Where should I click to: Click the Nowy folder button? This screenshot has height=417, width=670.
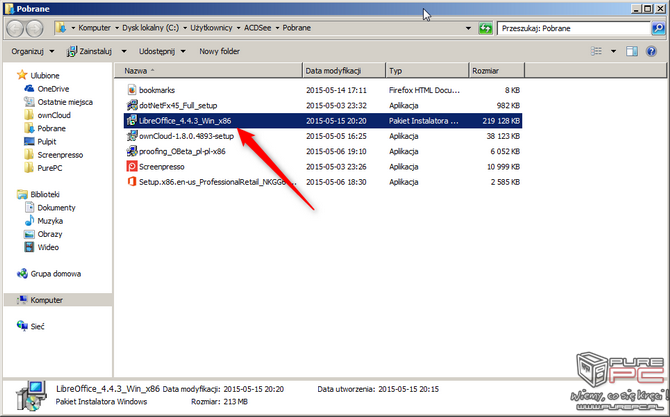click(219, 50)
